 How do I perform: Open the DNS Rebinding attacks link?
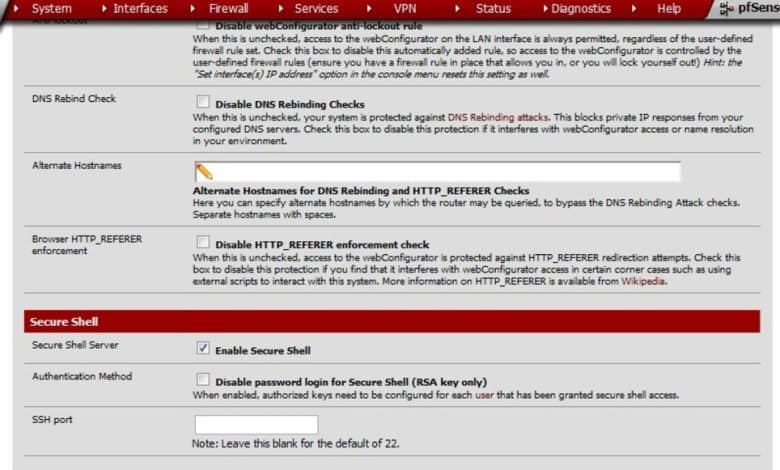pyautogui.click(x=497, y=117)
